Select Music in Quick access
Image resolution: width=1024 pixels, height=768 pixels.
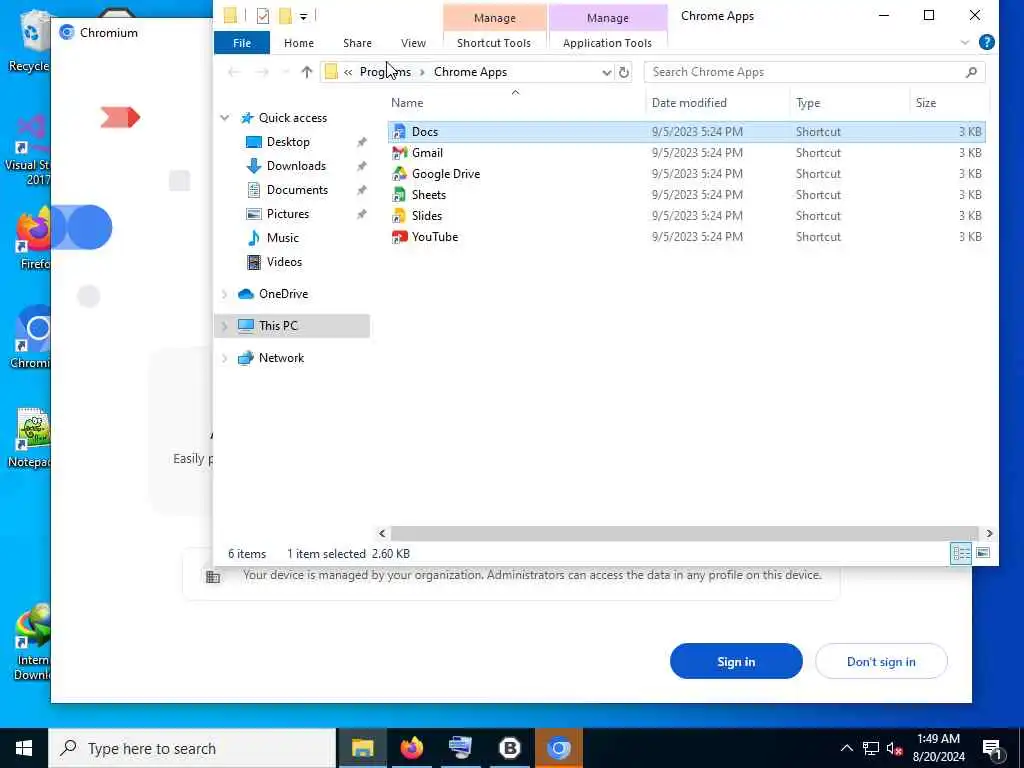click(x=282, y=238)
